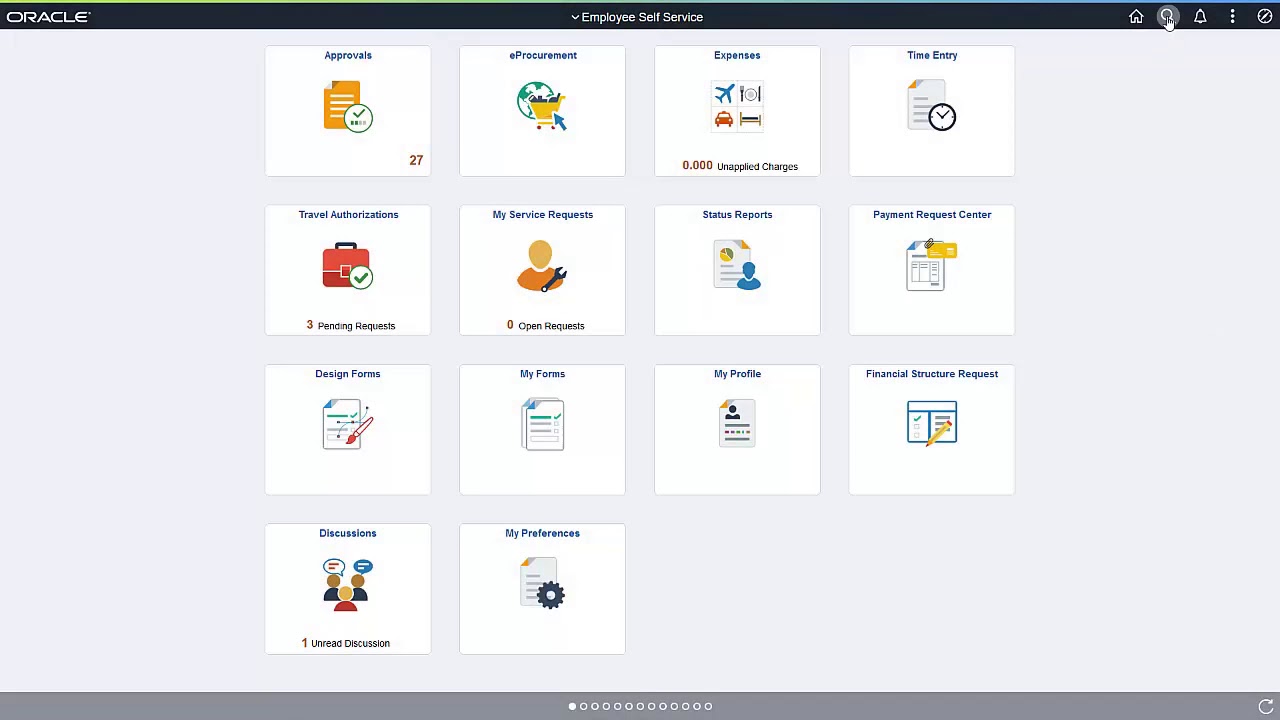Open the Time Entry clock icon
Image resolution: width=1280 pixels, height=720 pixels.
tap(932, 106)
